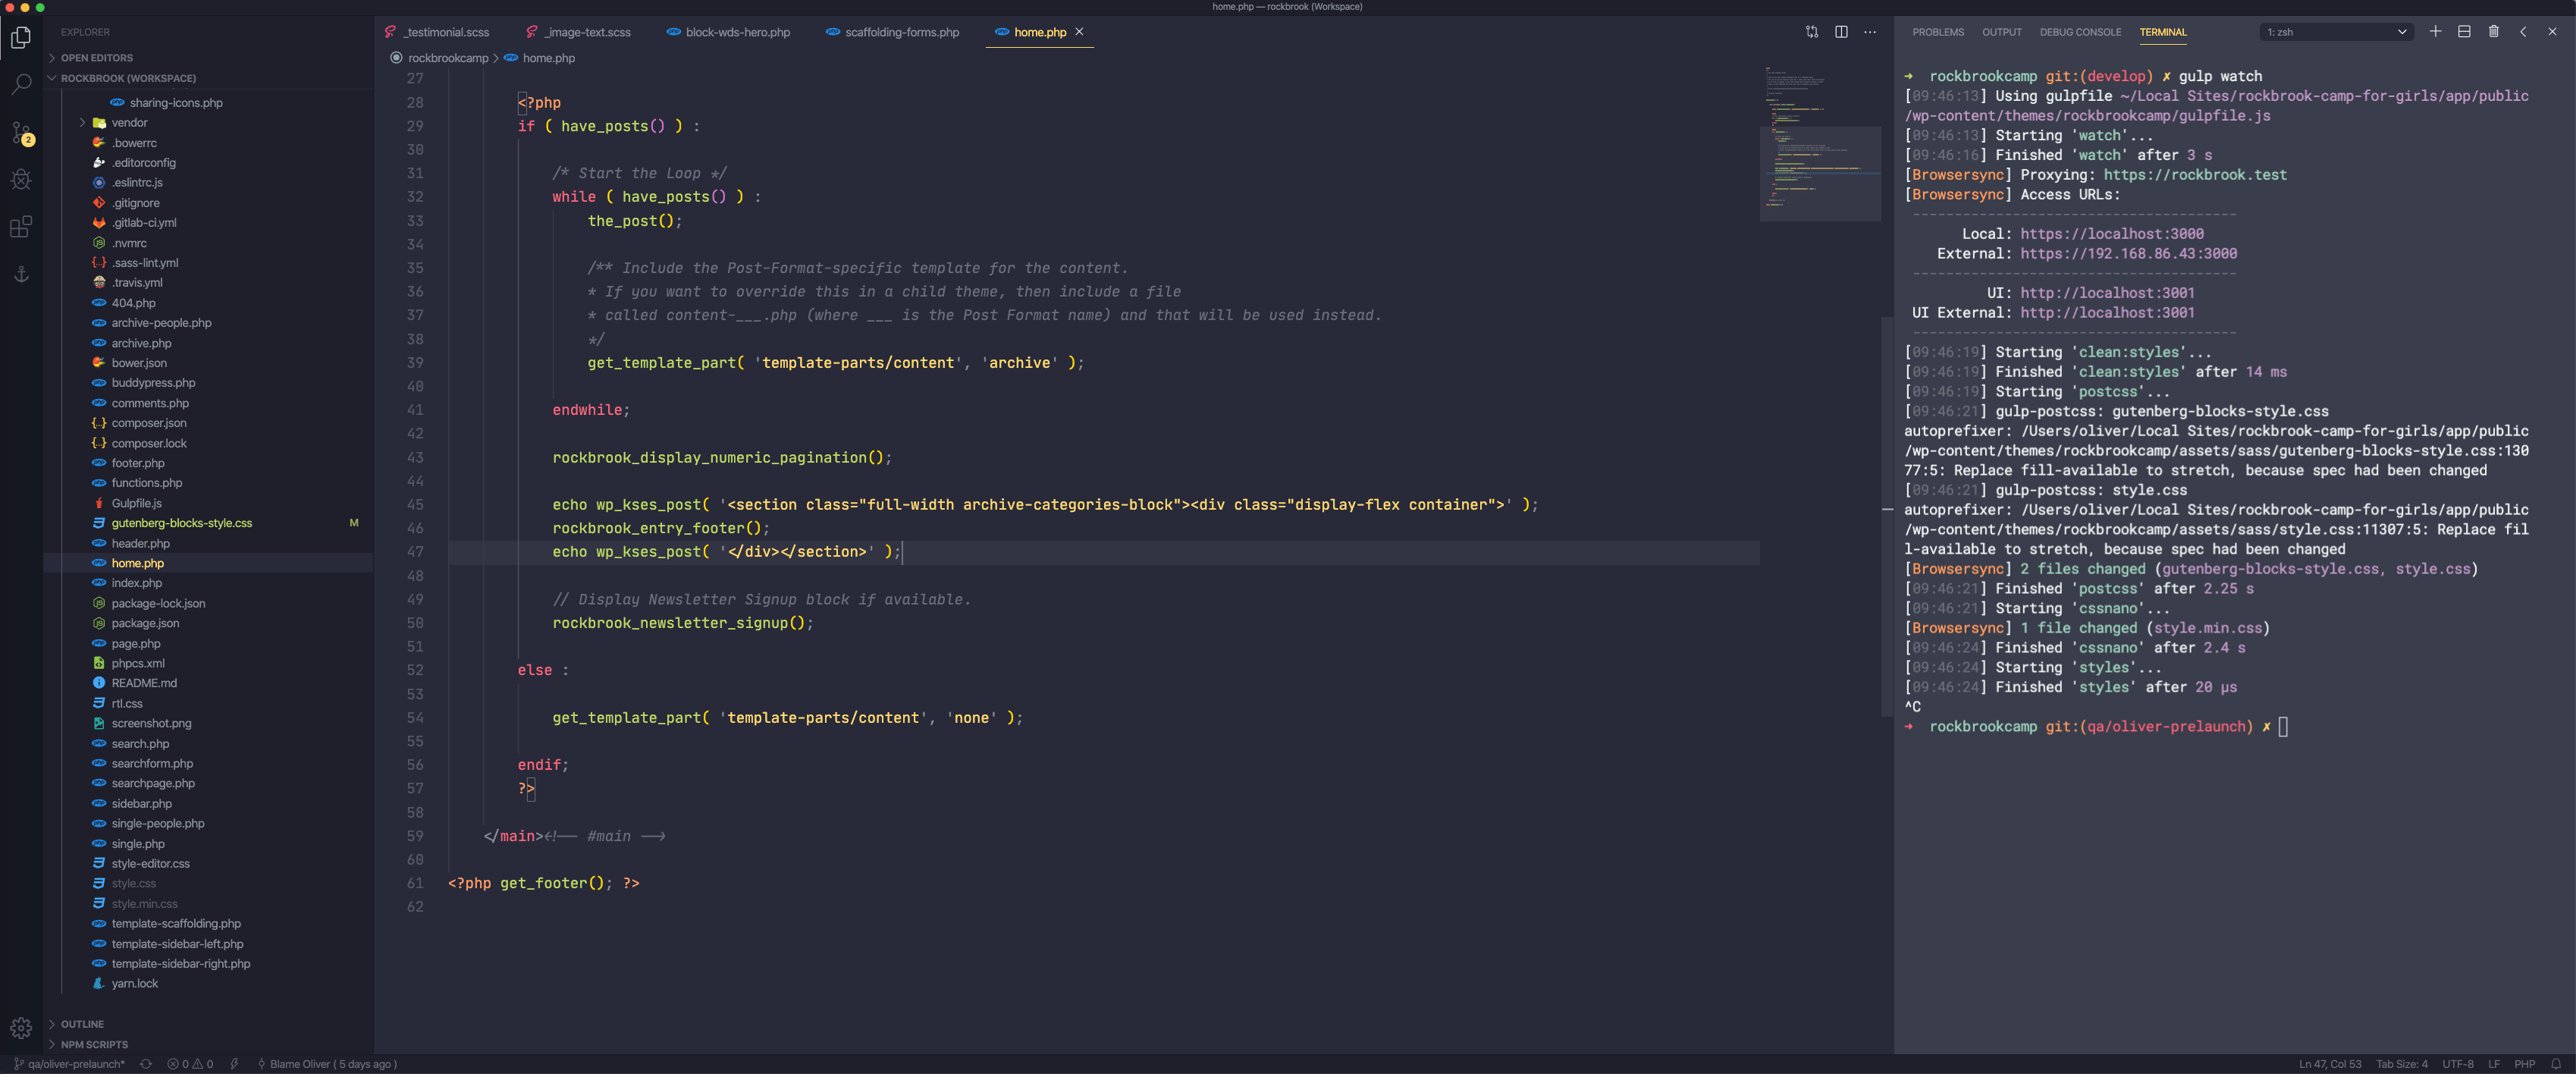Click the kill terminal trash icon
The image size is (2576, 1074).
tap(2494, 31)
